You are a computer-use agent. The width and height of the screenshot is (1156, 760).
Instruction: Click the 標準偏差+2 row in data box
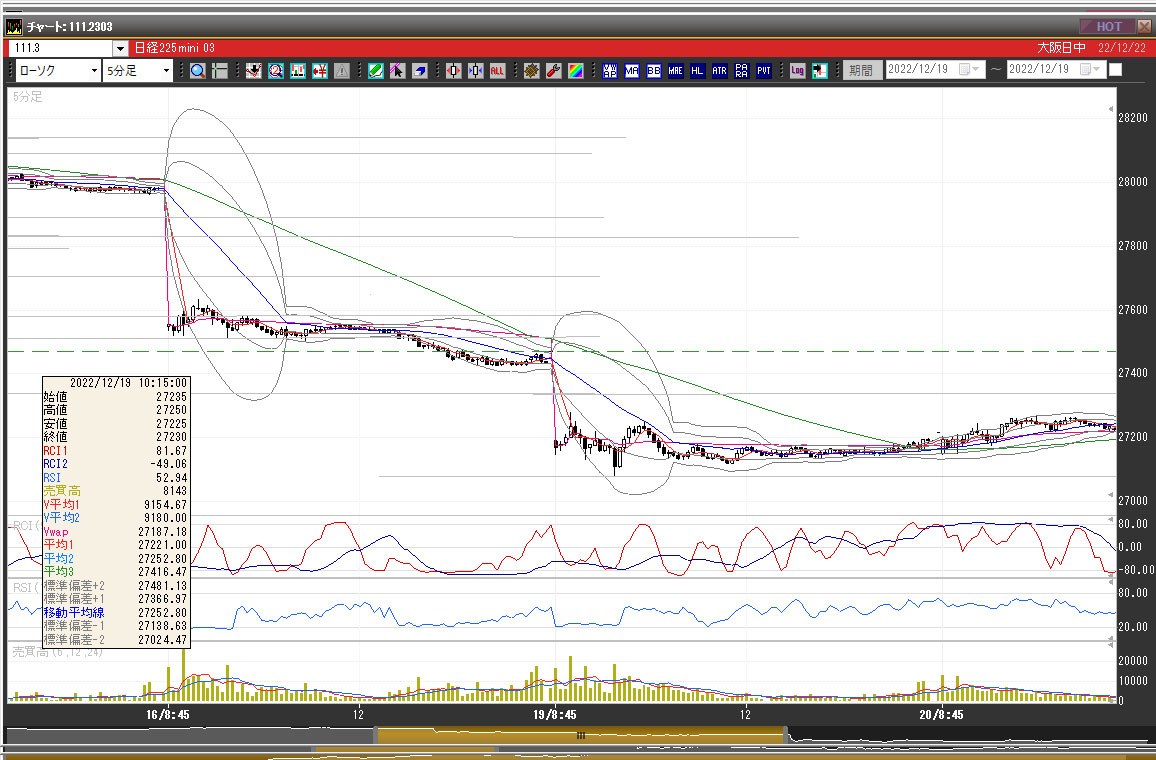[x=116, y=585]
